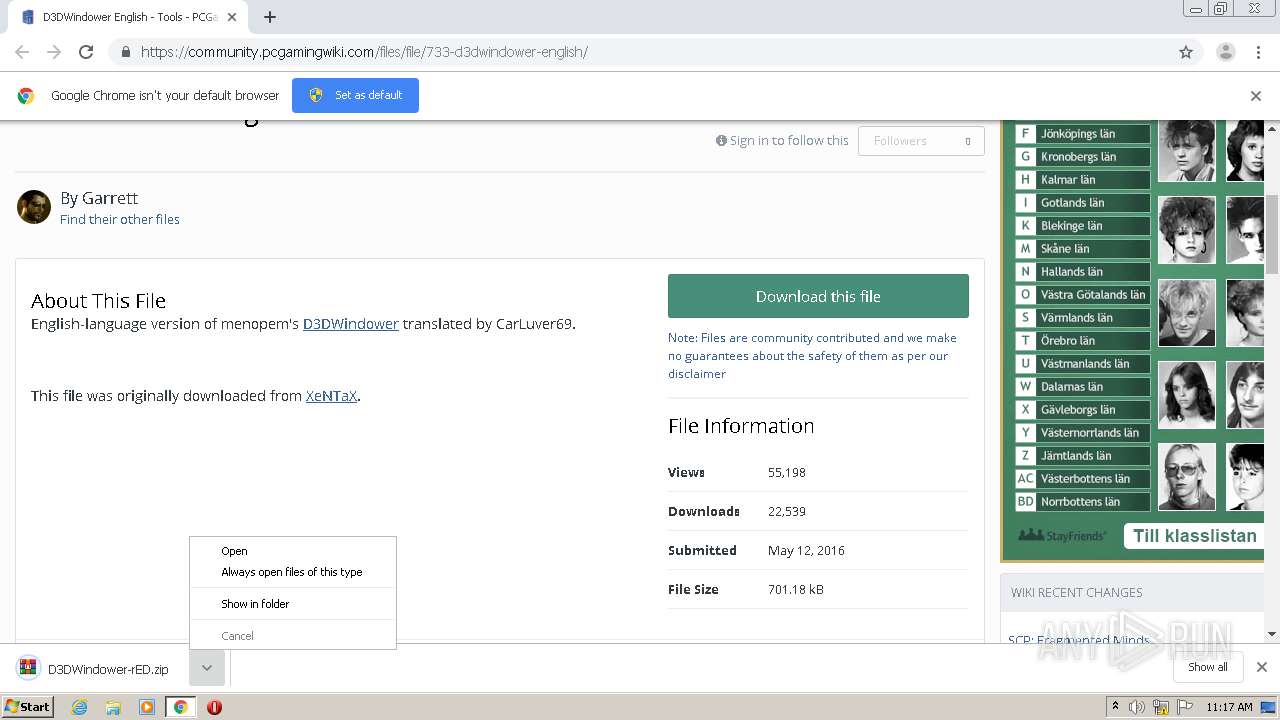The height and width of the screenshot is (720, 1280).
Task: Open the Followers dropdown
Action: click(x=921, y=141)
